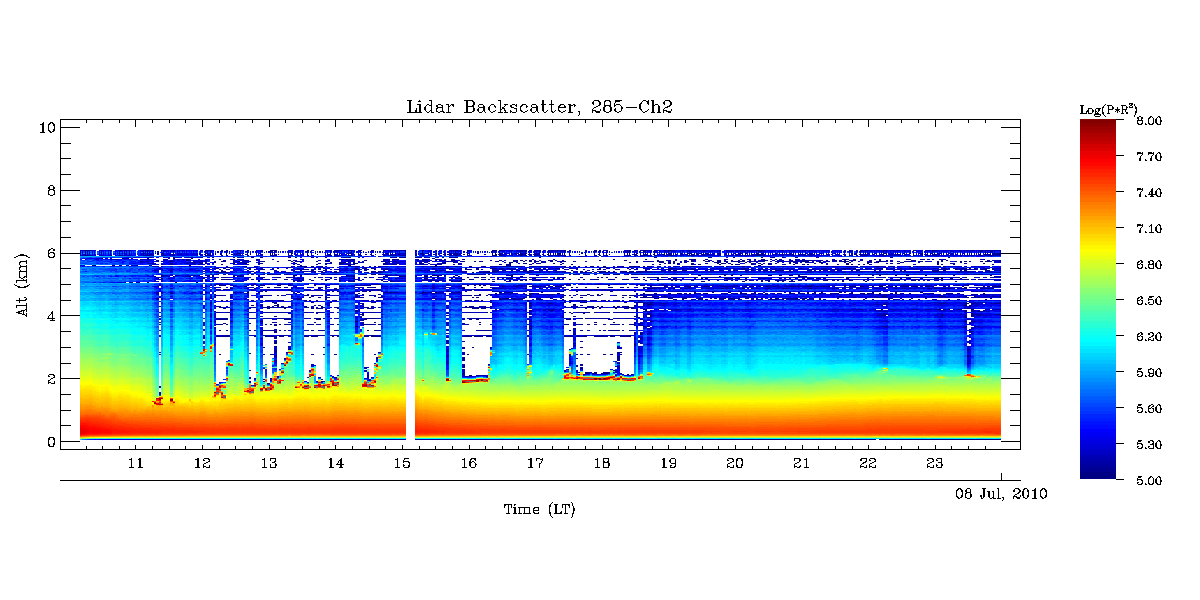Click the altitude axis label 0
This screenshot has width=1200, height=600.
click(x=50, y=442)
